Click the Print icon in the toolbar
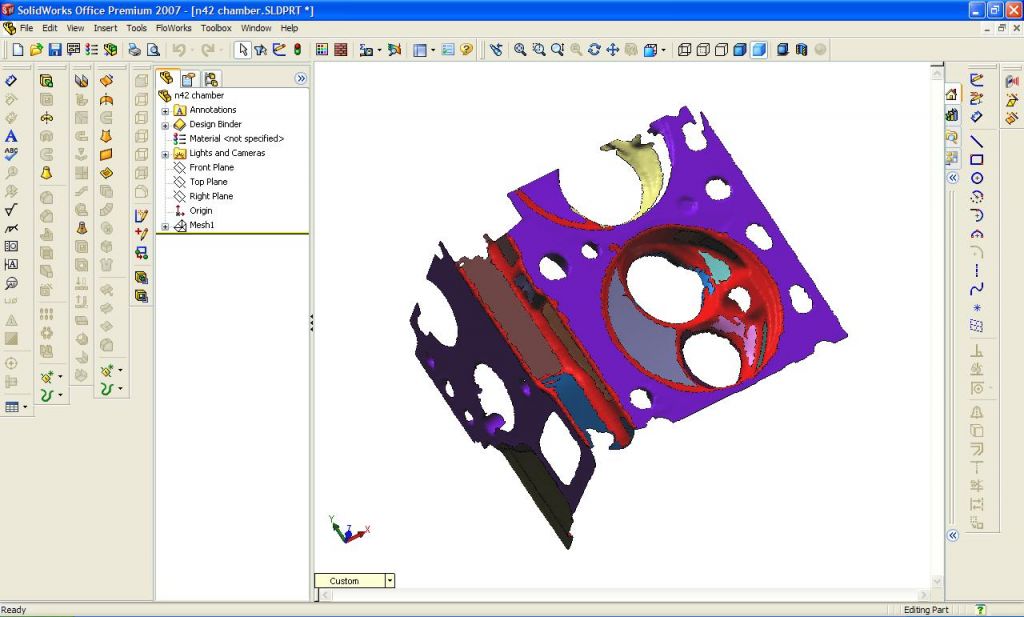The width and height of the screenshot is (1024, 617). coord(134,49)
